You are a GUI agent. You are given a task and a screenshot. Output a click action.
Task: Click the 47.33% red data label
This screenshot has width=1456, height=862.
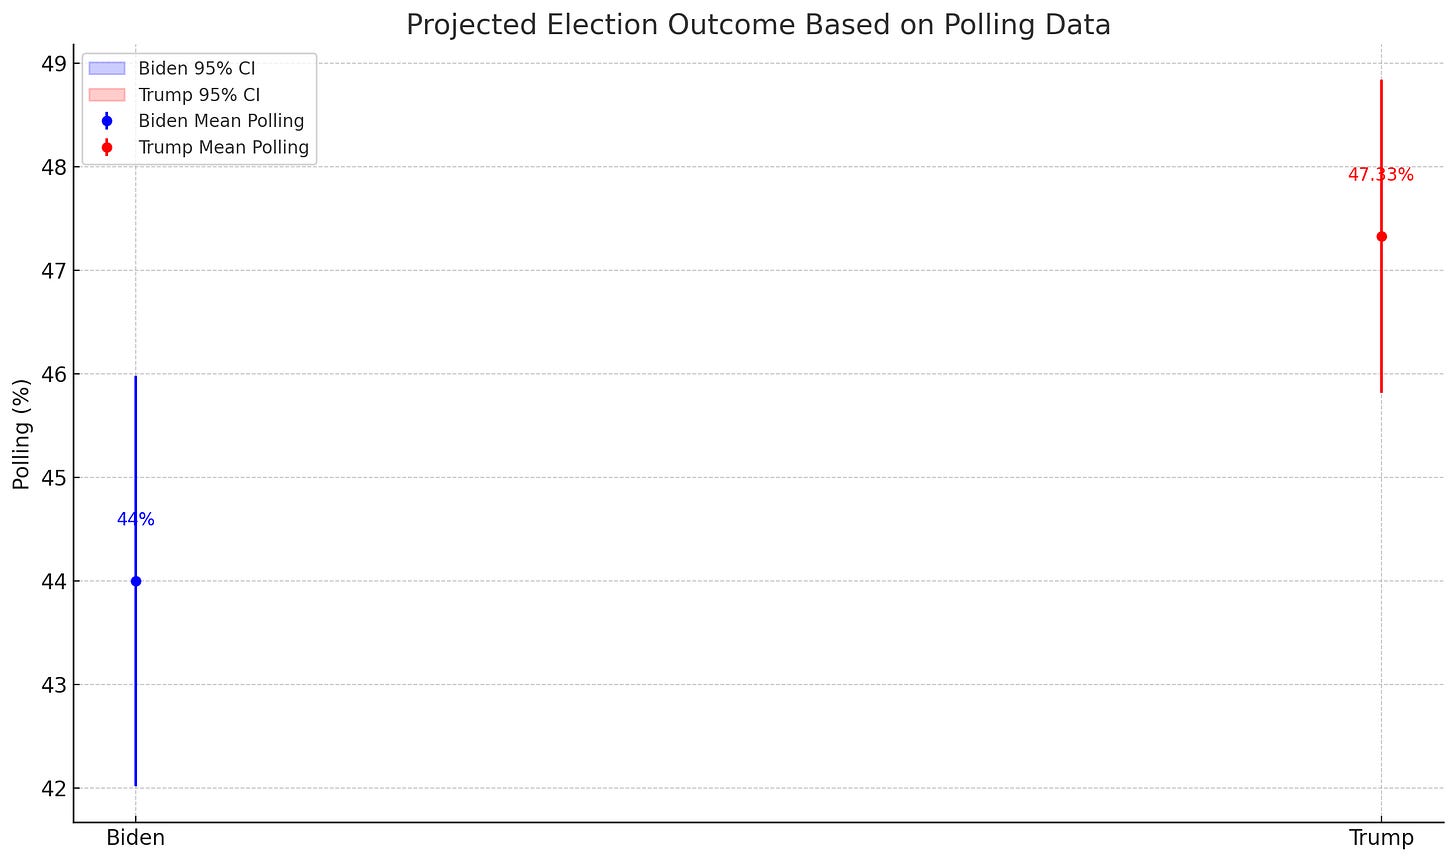pos(1380,175)
